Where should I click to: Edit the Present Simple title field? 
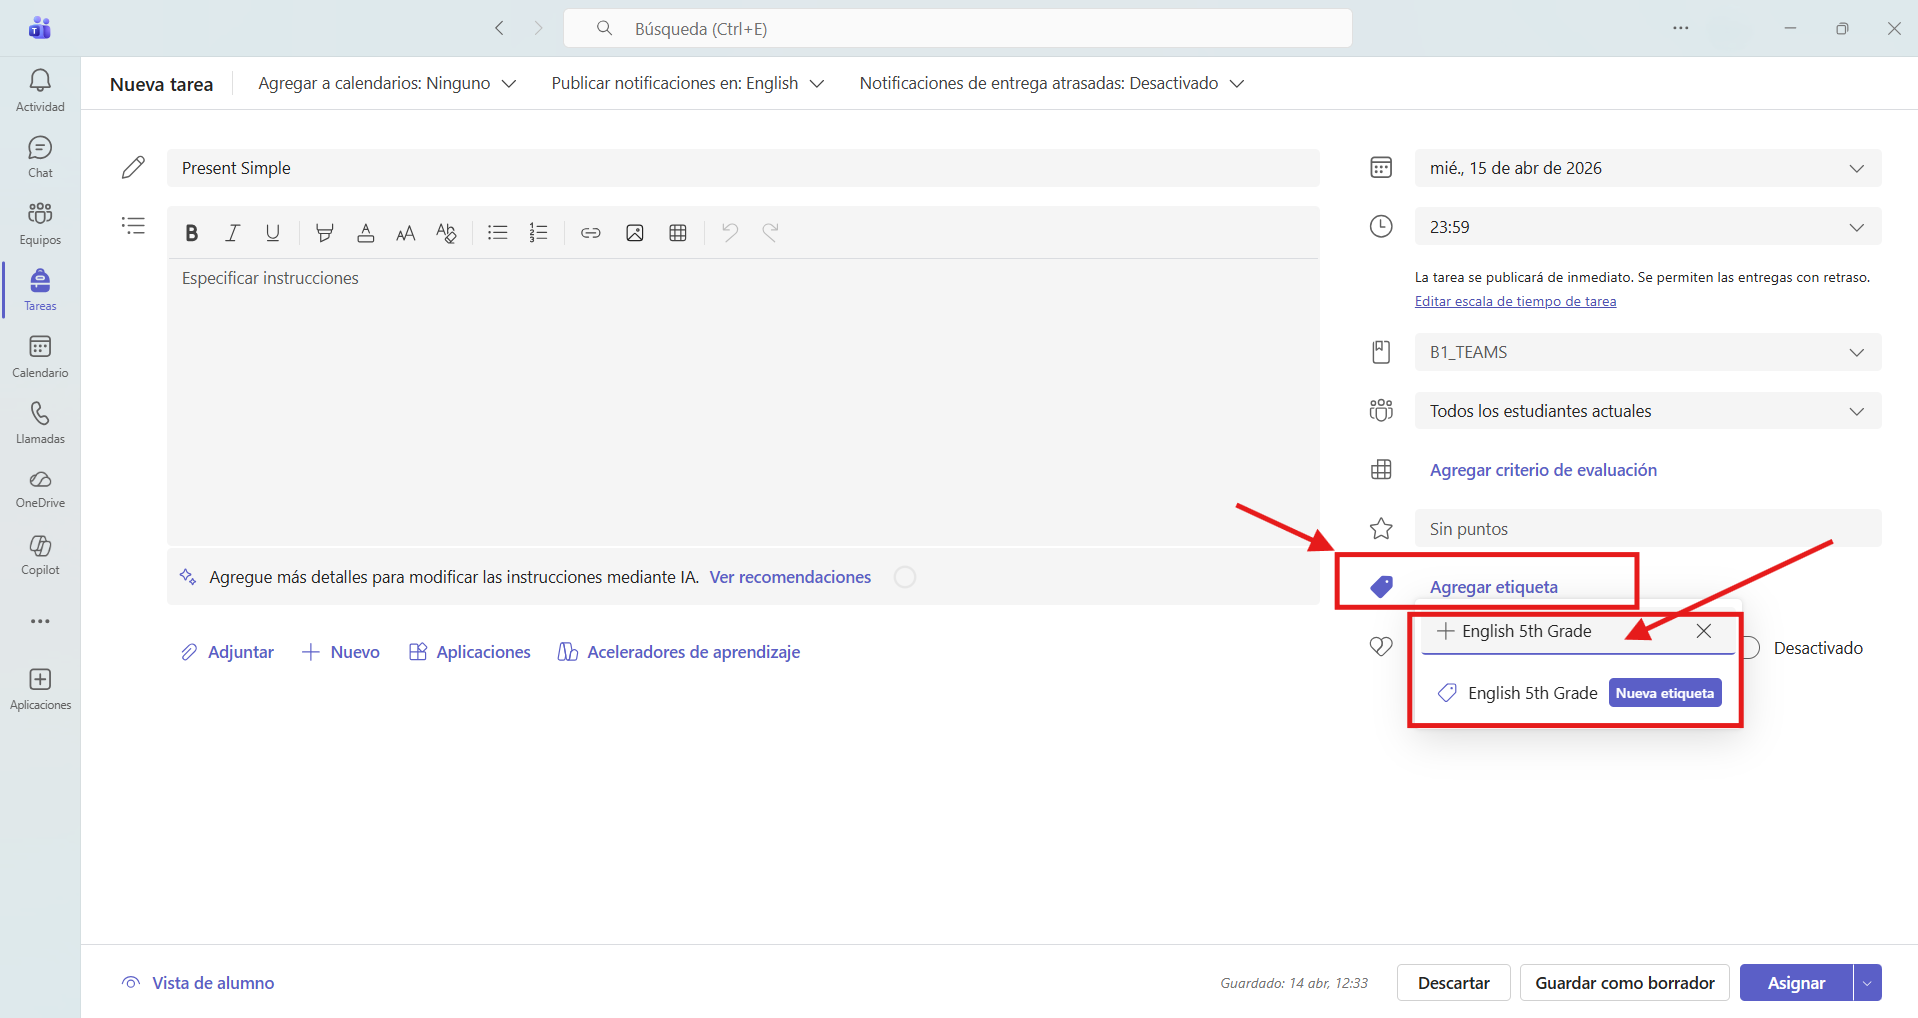[743, 168]
